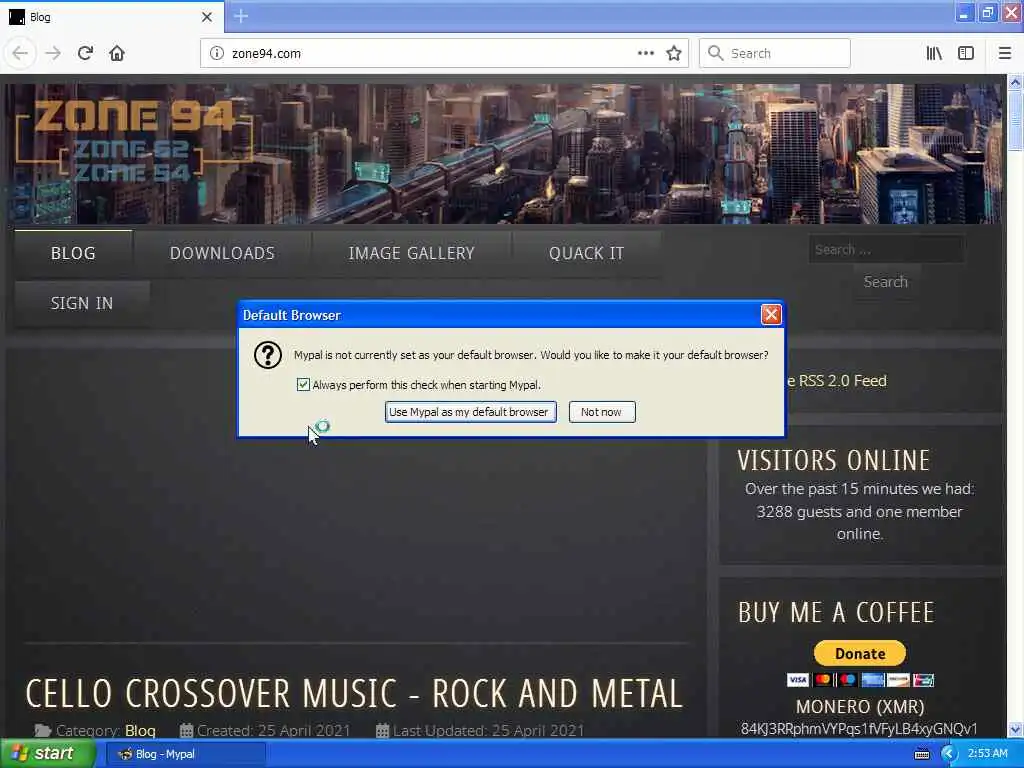
Task: Go forward with the forward arrow
Action: (53, 54)
